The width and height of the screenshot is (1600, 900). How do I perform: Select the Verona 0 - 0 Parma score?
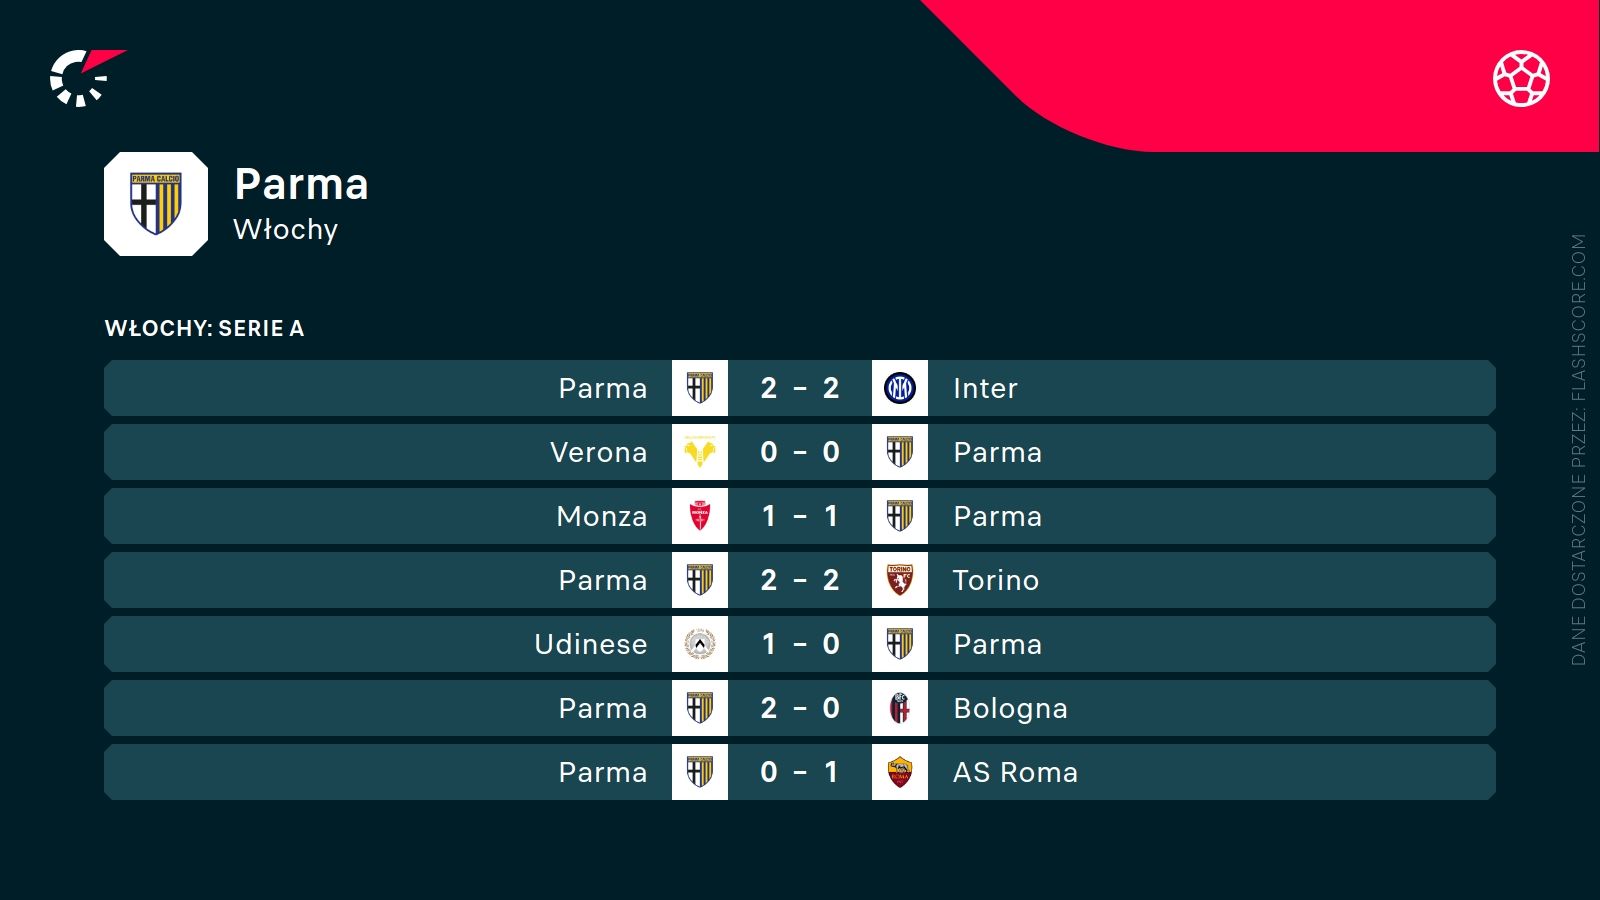pos(800,452)
